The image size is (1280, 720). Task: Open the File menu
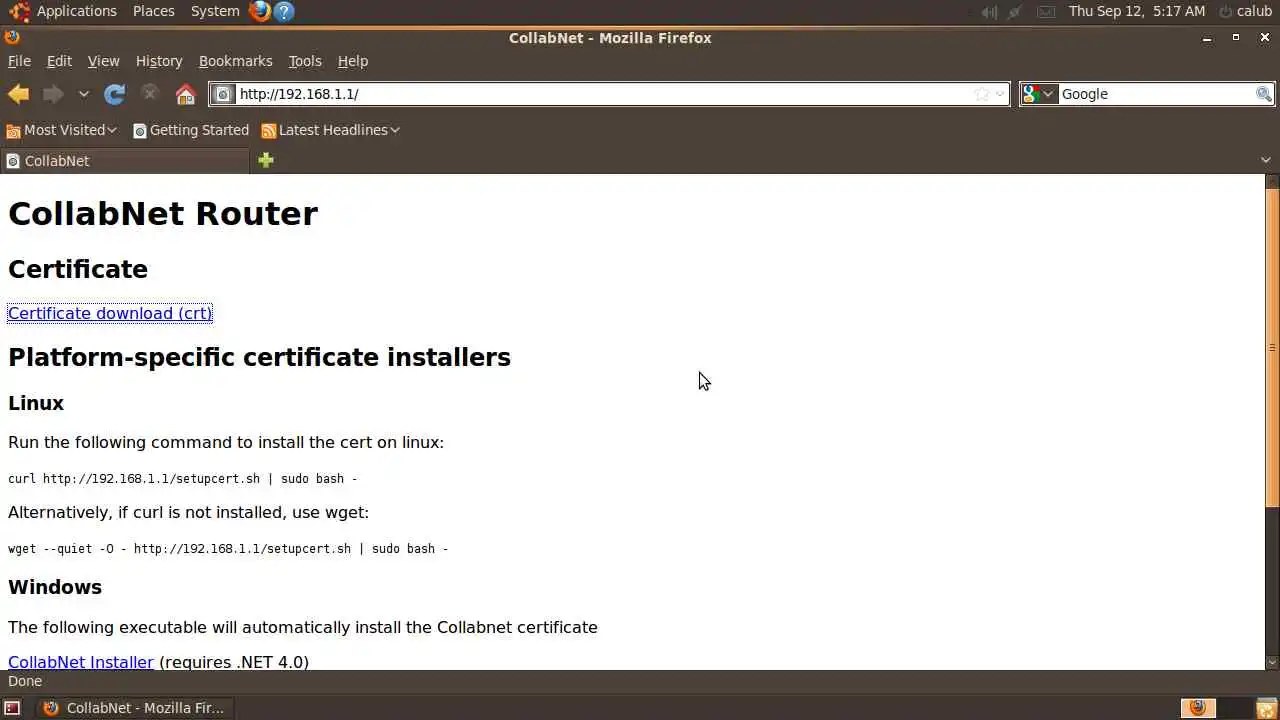point(19,61)
